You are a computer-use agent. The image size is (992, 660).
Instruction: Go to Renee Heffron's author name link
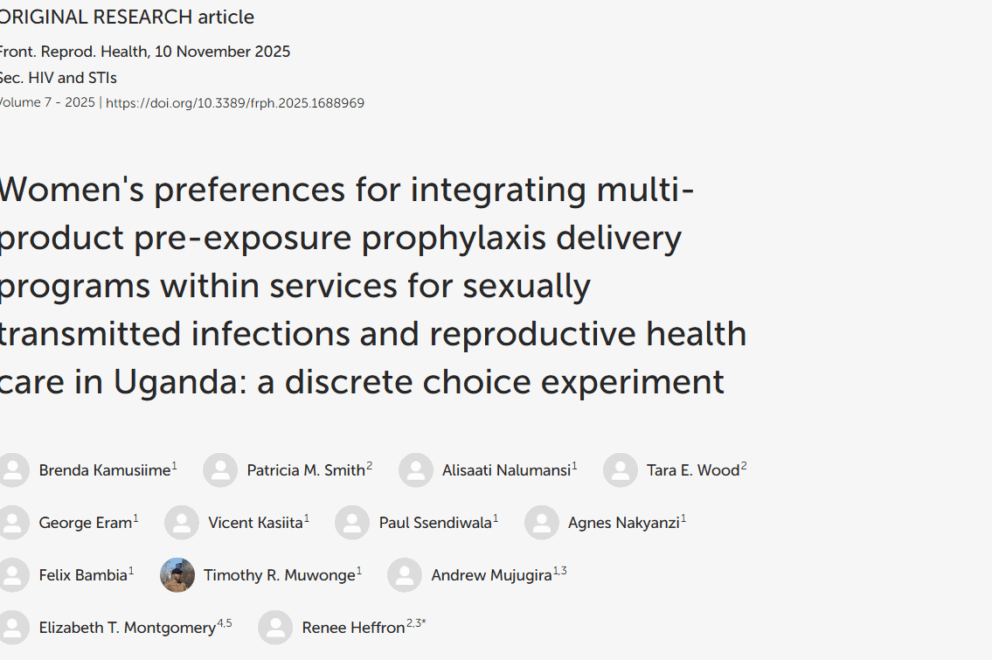point(353,628)
